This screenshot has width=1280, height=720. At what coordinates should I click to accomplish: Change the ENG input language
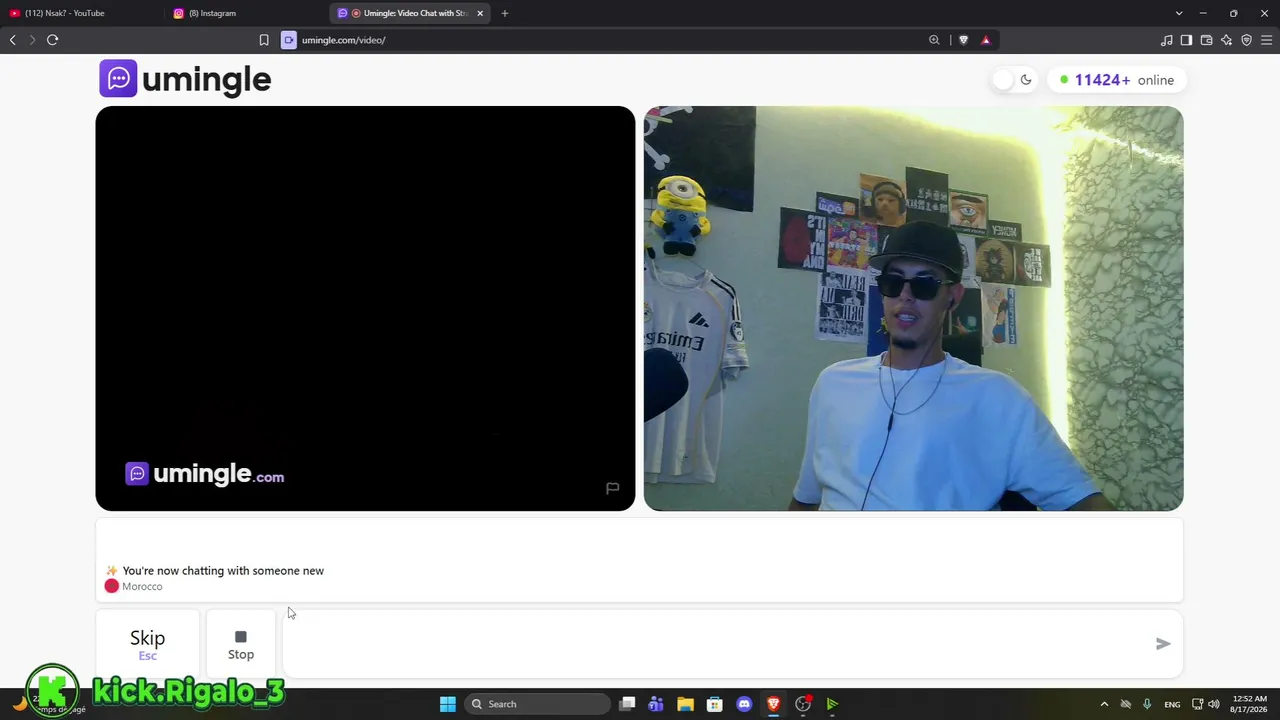point(1172,704)
